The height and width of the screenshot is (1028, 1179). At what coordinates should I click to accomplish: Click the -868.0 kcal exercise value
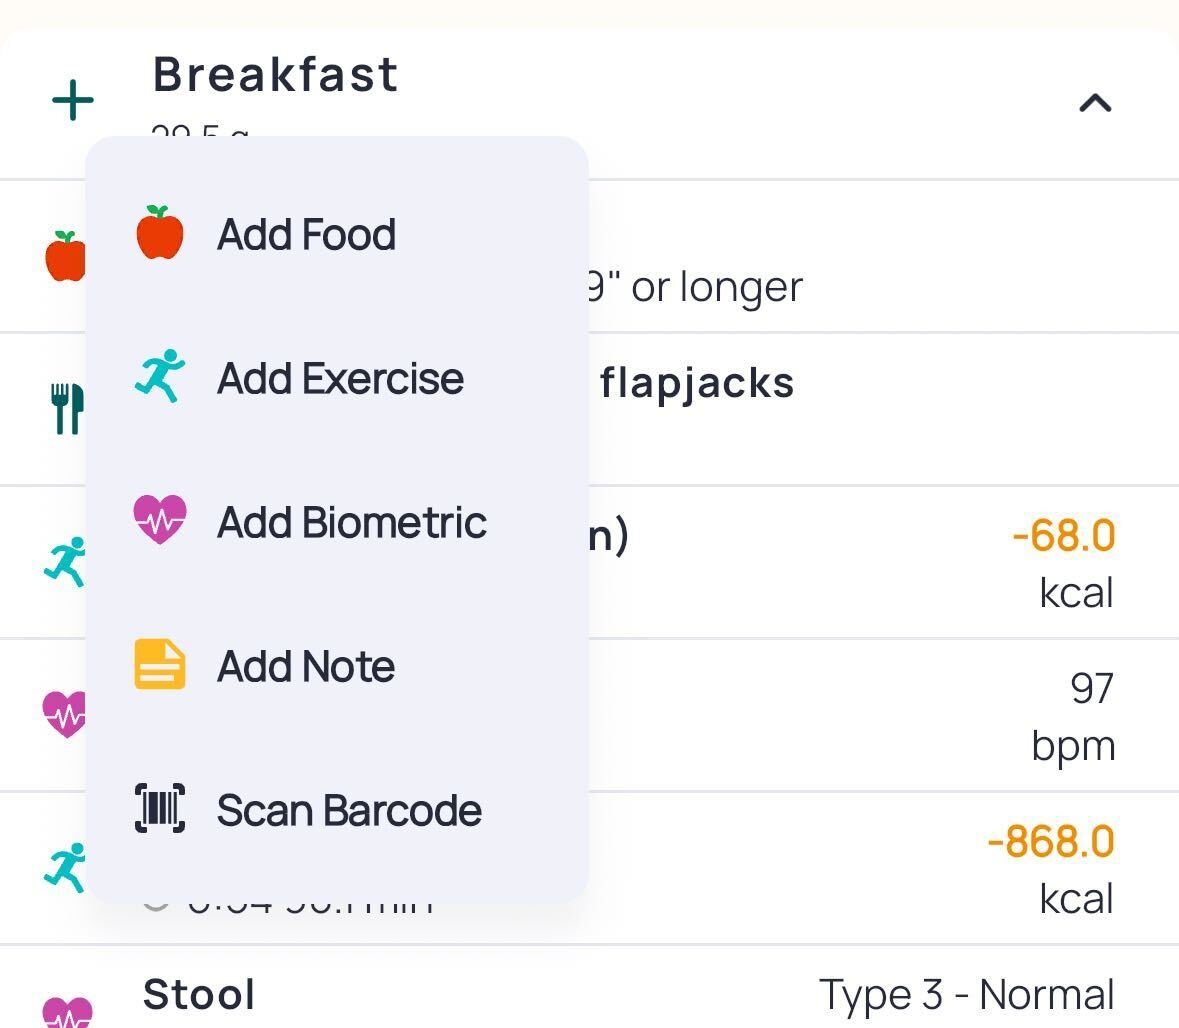click(1051, 843)
